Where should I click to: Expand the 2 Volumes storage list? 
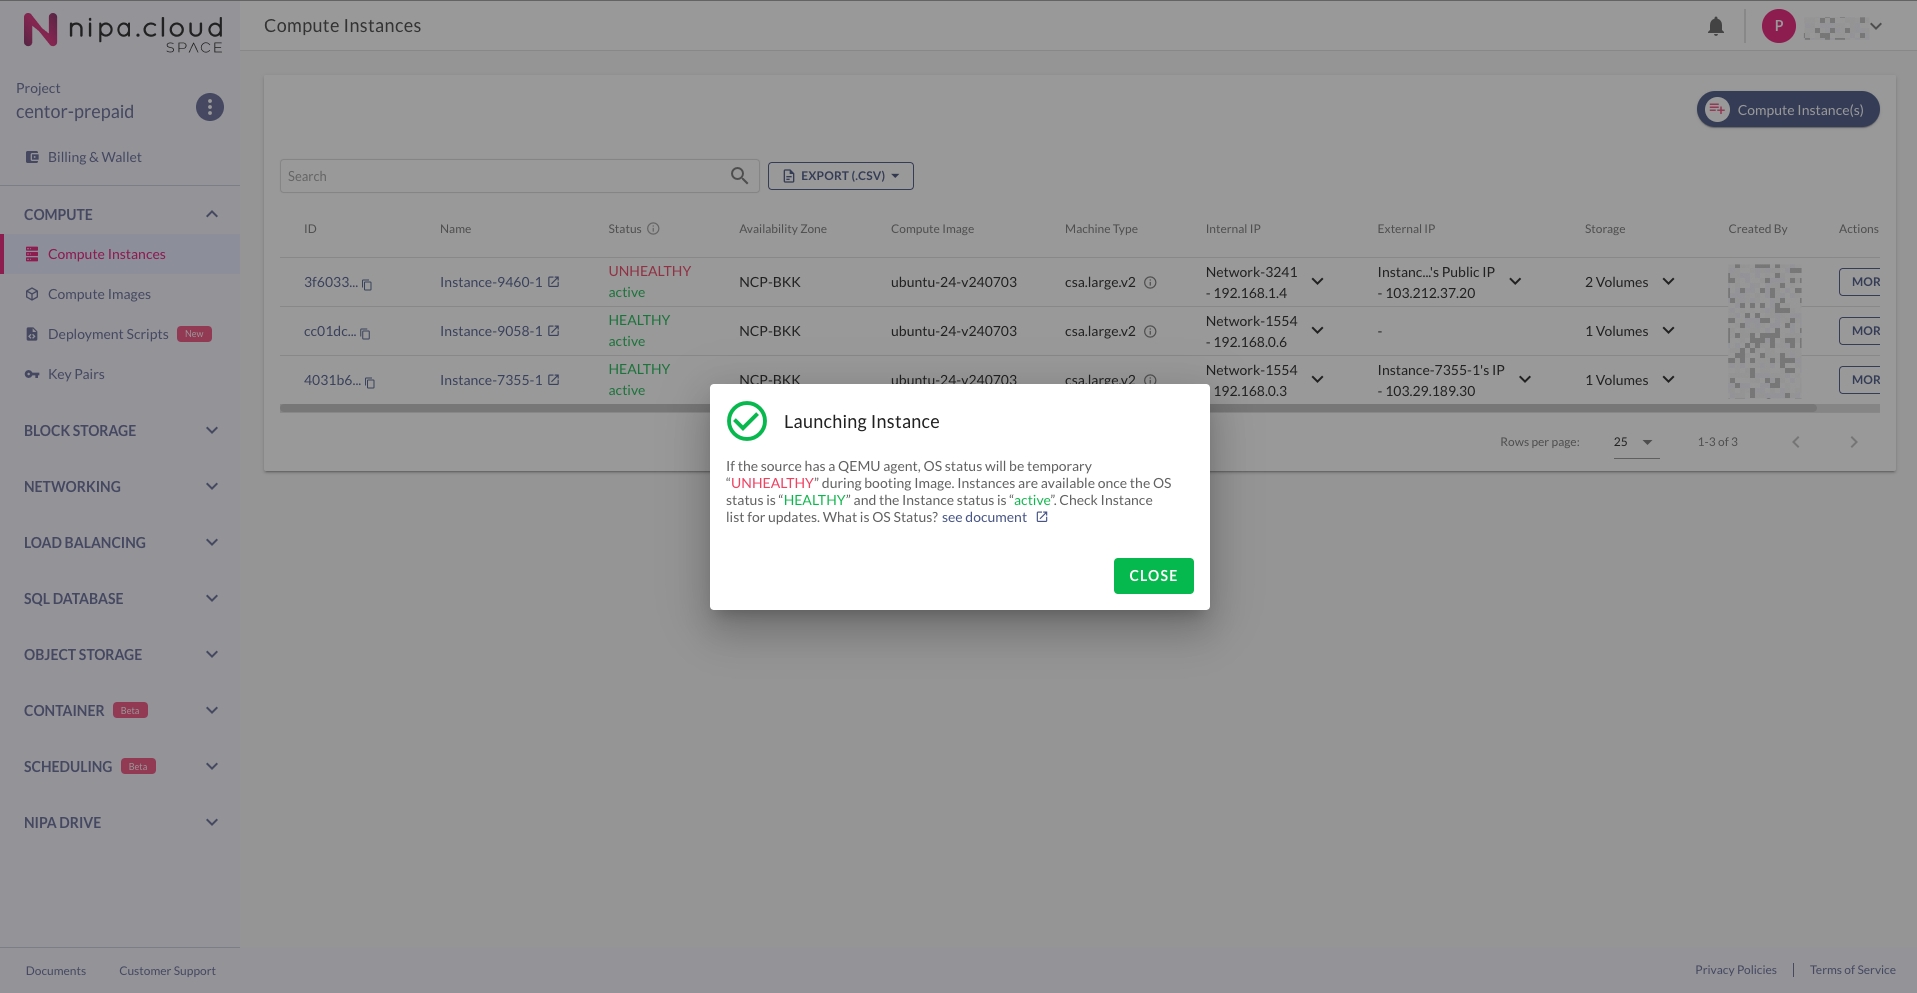coord(1668,282)
